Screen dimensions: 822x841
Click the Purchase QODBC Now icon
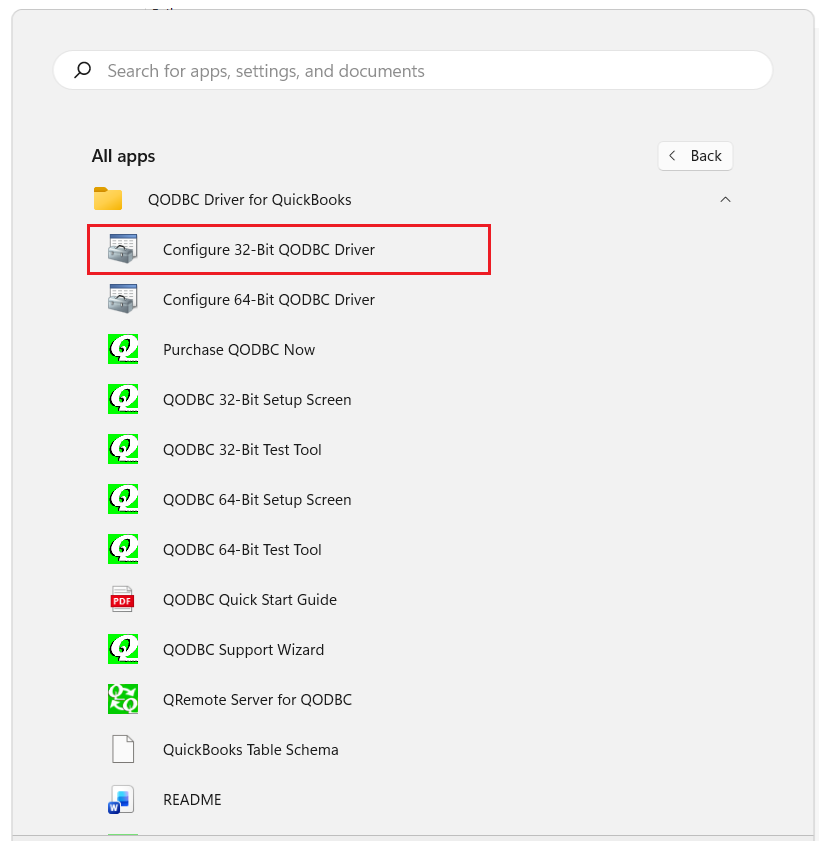coord(122,349)
